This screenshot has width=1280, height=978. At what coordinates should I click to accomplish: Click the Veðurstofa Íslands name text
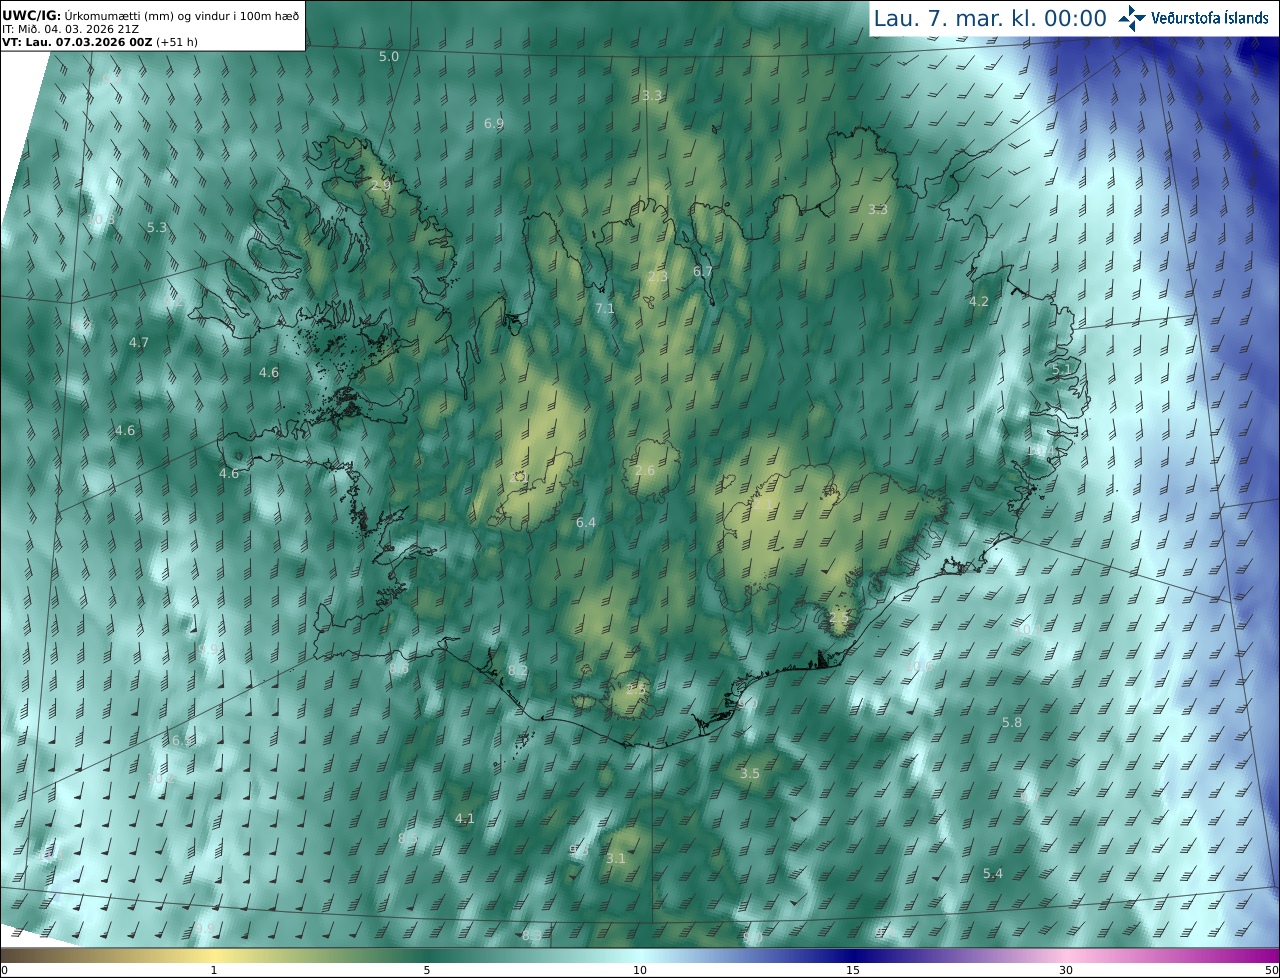point(1210,18)
